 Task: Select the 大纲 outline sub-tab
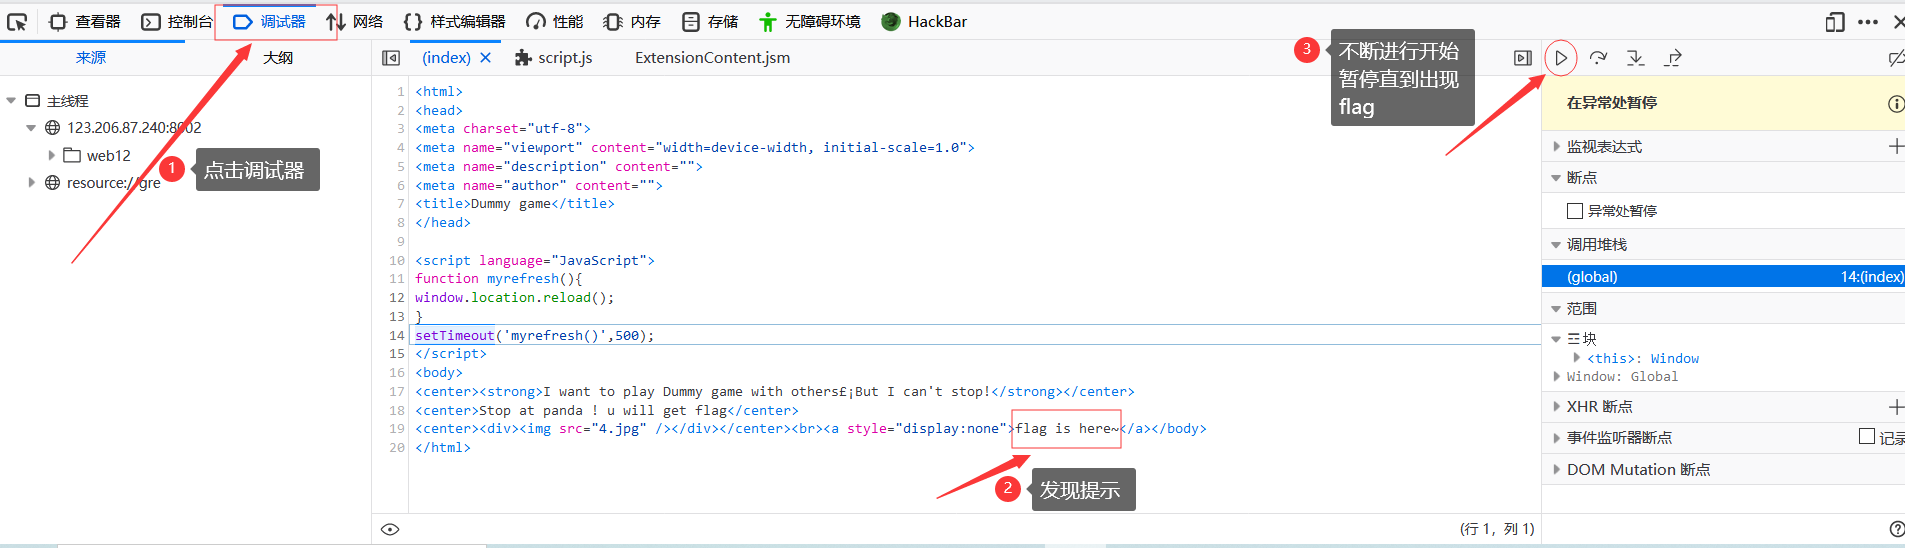(x=278, y=58)
